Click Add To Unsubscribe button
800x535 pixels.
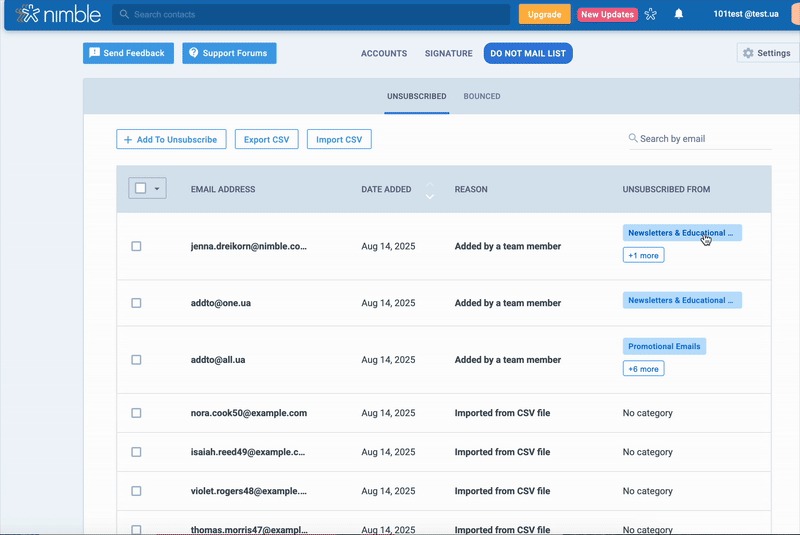pos(171,140)
